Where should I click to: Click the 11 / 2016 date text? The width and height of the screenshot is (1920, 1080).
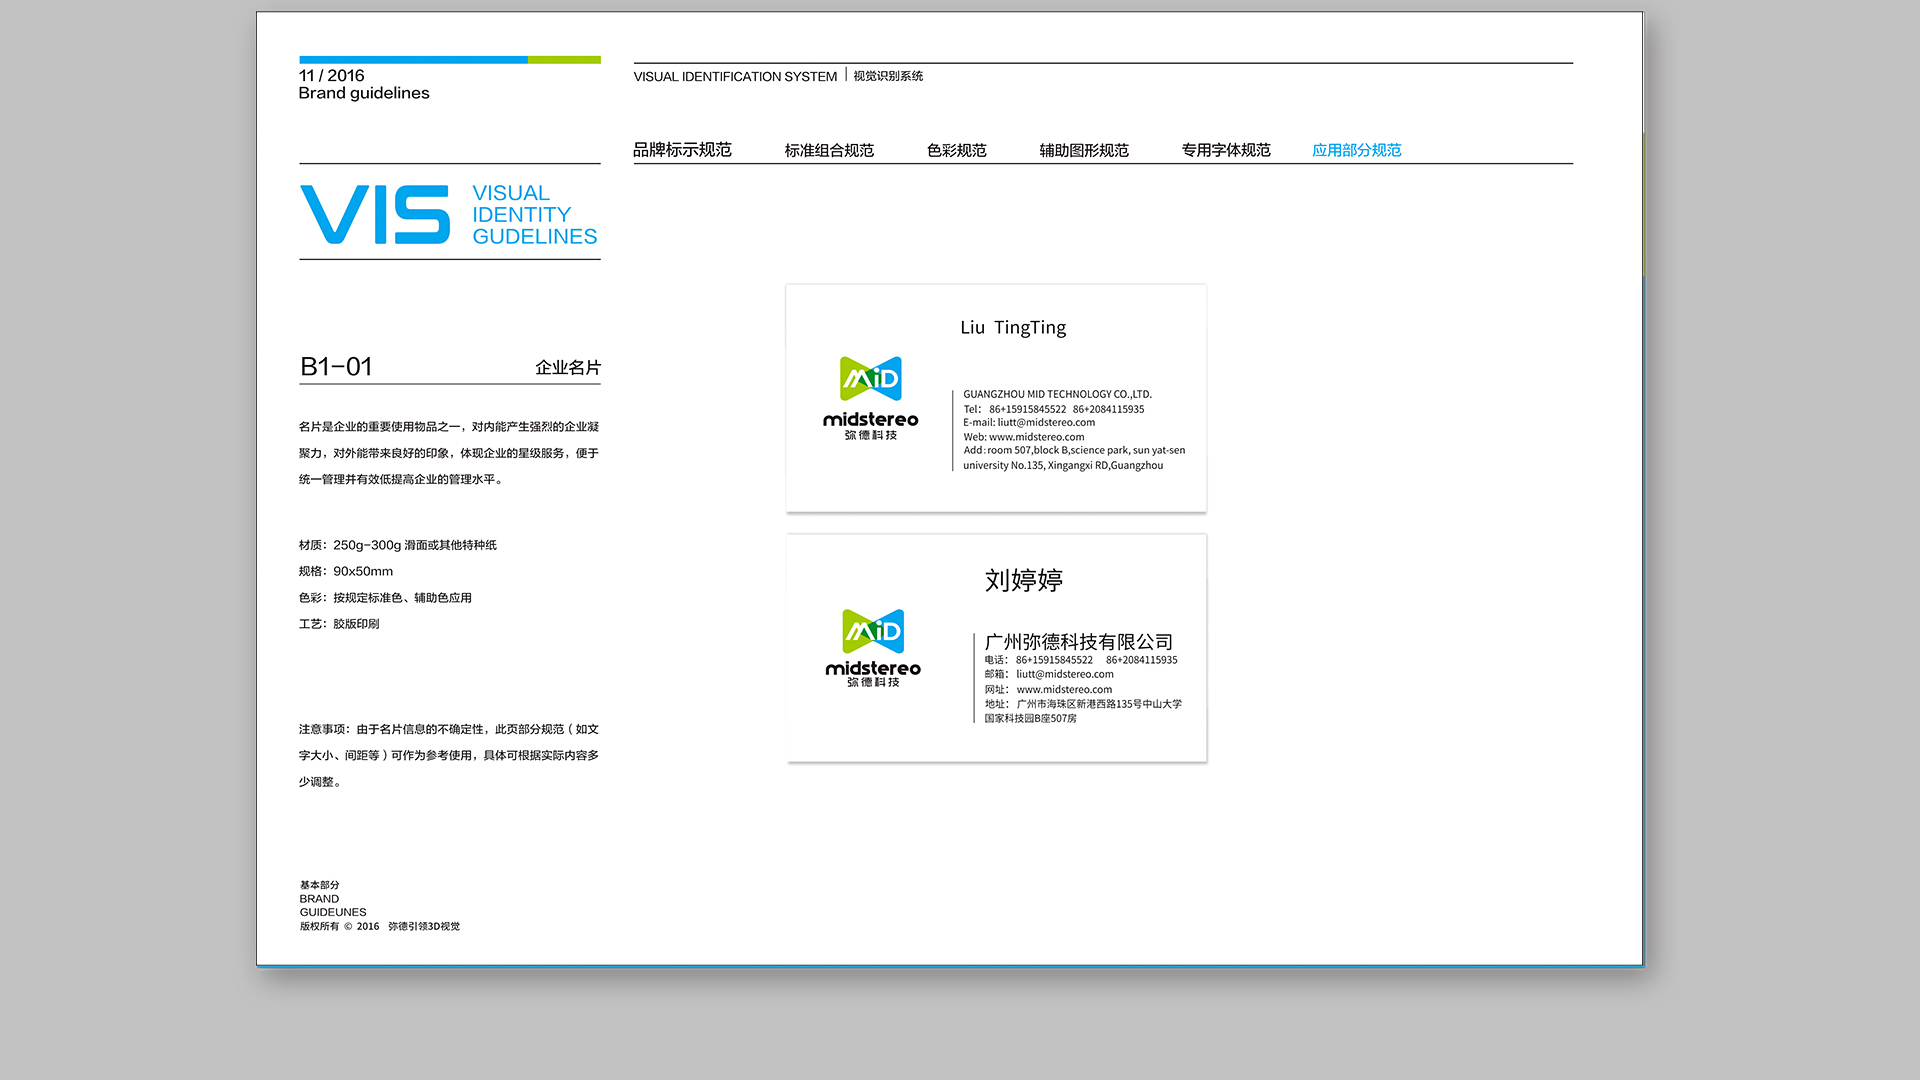tap(332, 75)
